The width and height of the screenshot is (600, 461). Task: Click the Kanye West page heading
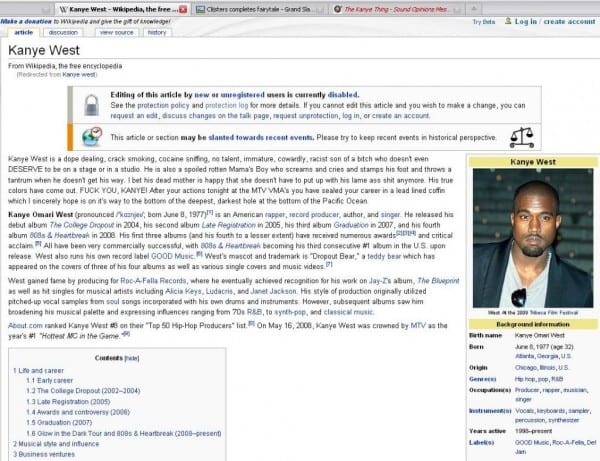pyautogui.click(x=44, y=50)
